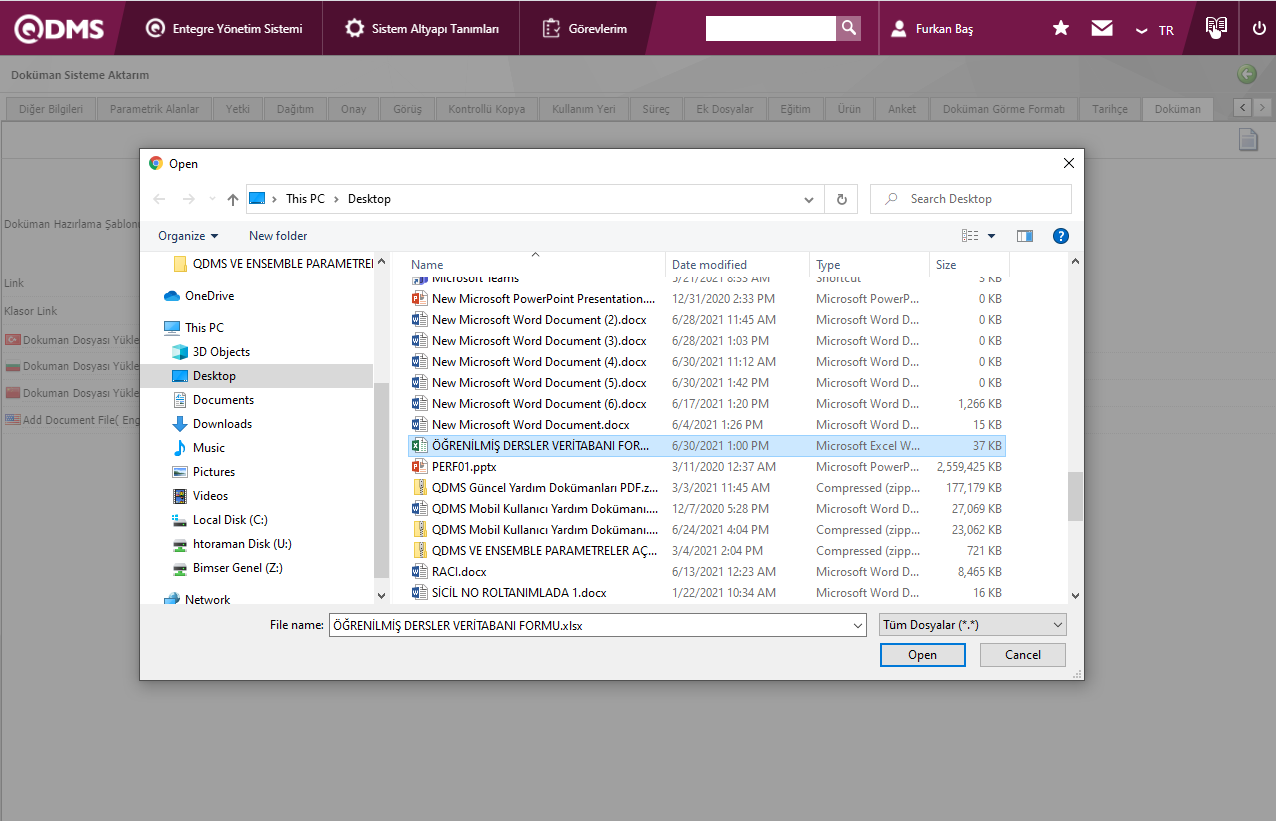The image size is (1276, 821).
Task: Click the refresh button beside address bar
Action: [x=841, y=199]
